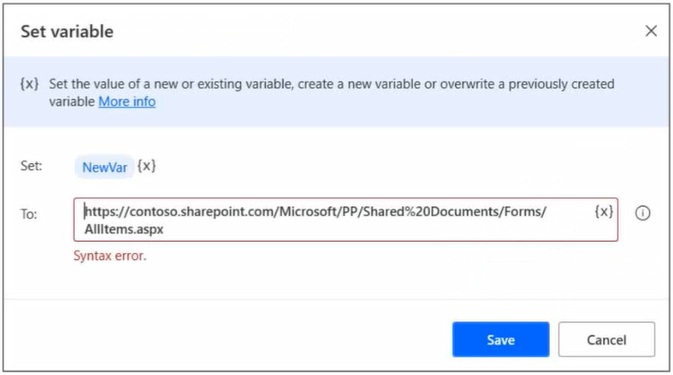Image resolution: width=673 pixels, height=375 pixels.
Task: Show info icon beside To field
Action: click(643, 213)
